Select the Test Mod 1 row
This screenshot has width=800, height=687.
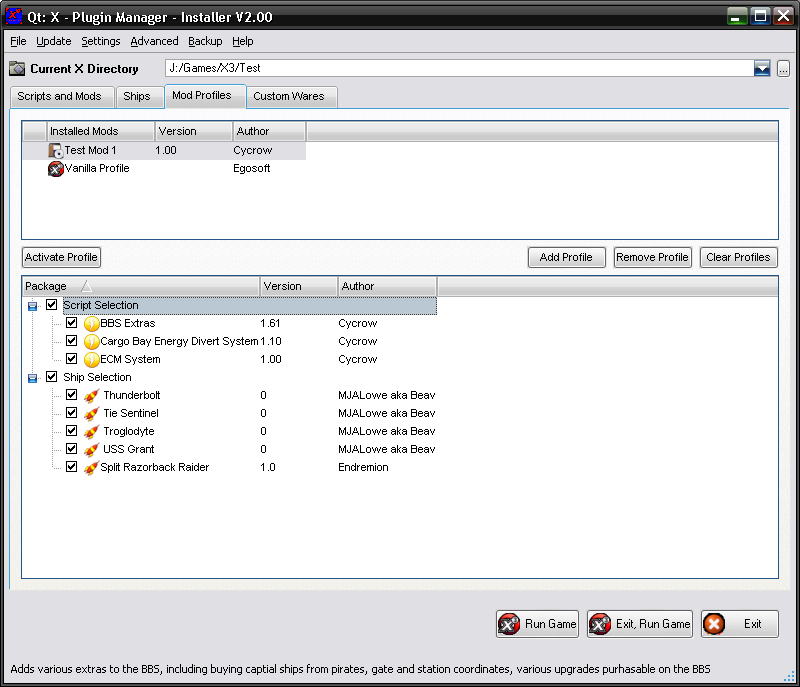pos(164,150)
